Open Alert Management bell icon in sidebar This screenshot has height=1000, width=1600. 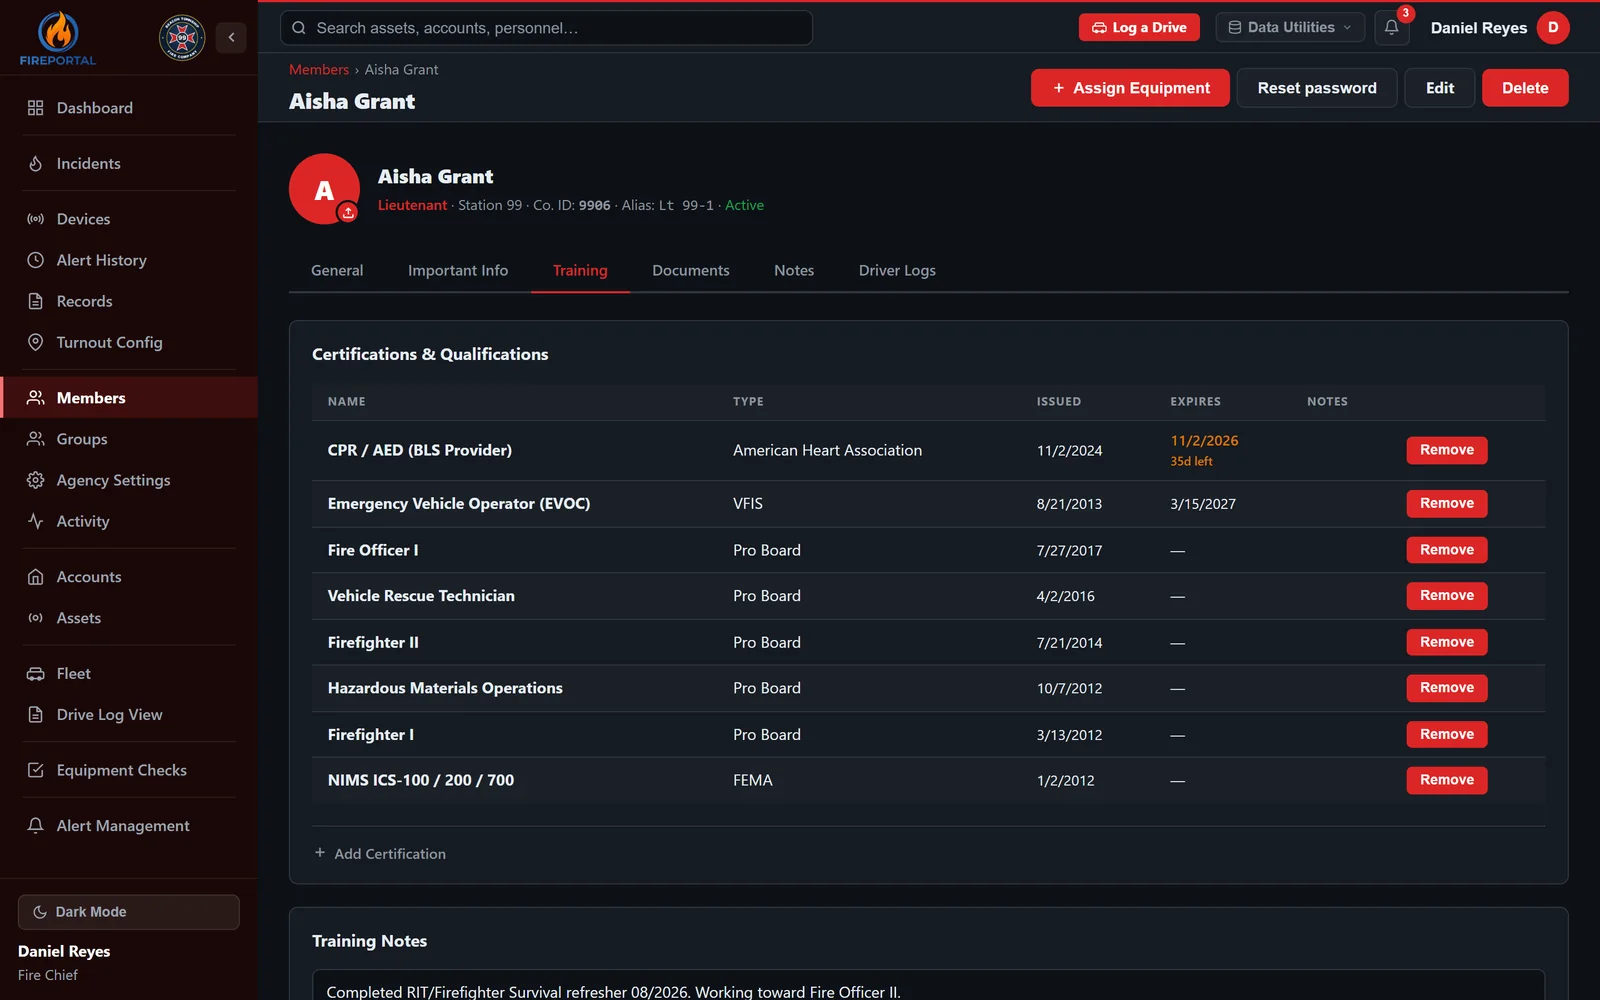tap(36, 826)
